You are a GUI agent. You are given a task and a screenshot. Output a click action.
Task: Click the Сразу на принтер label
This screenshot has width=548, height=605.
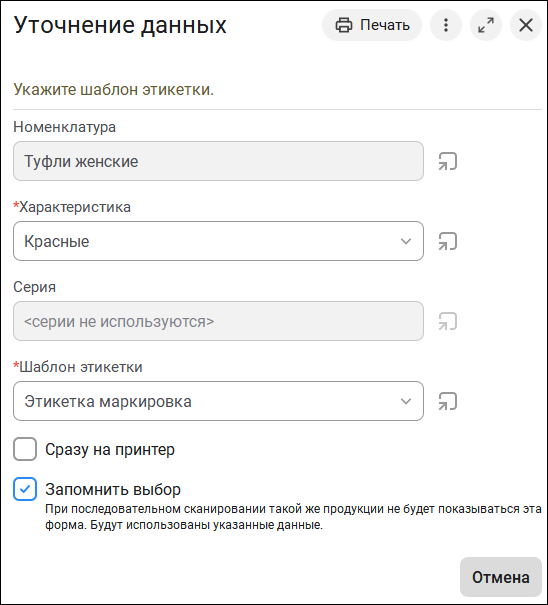(x=110, y=450)
